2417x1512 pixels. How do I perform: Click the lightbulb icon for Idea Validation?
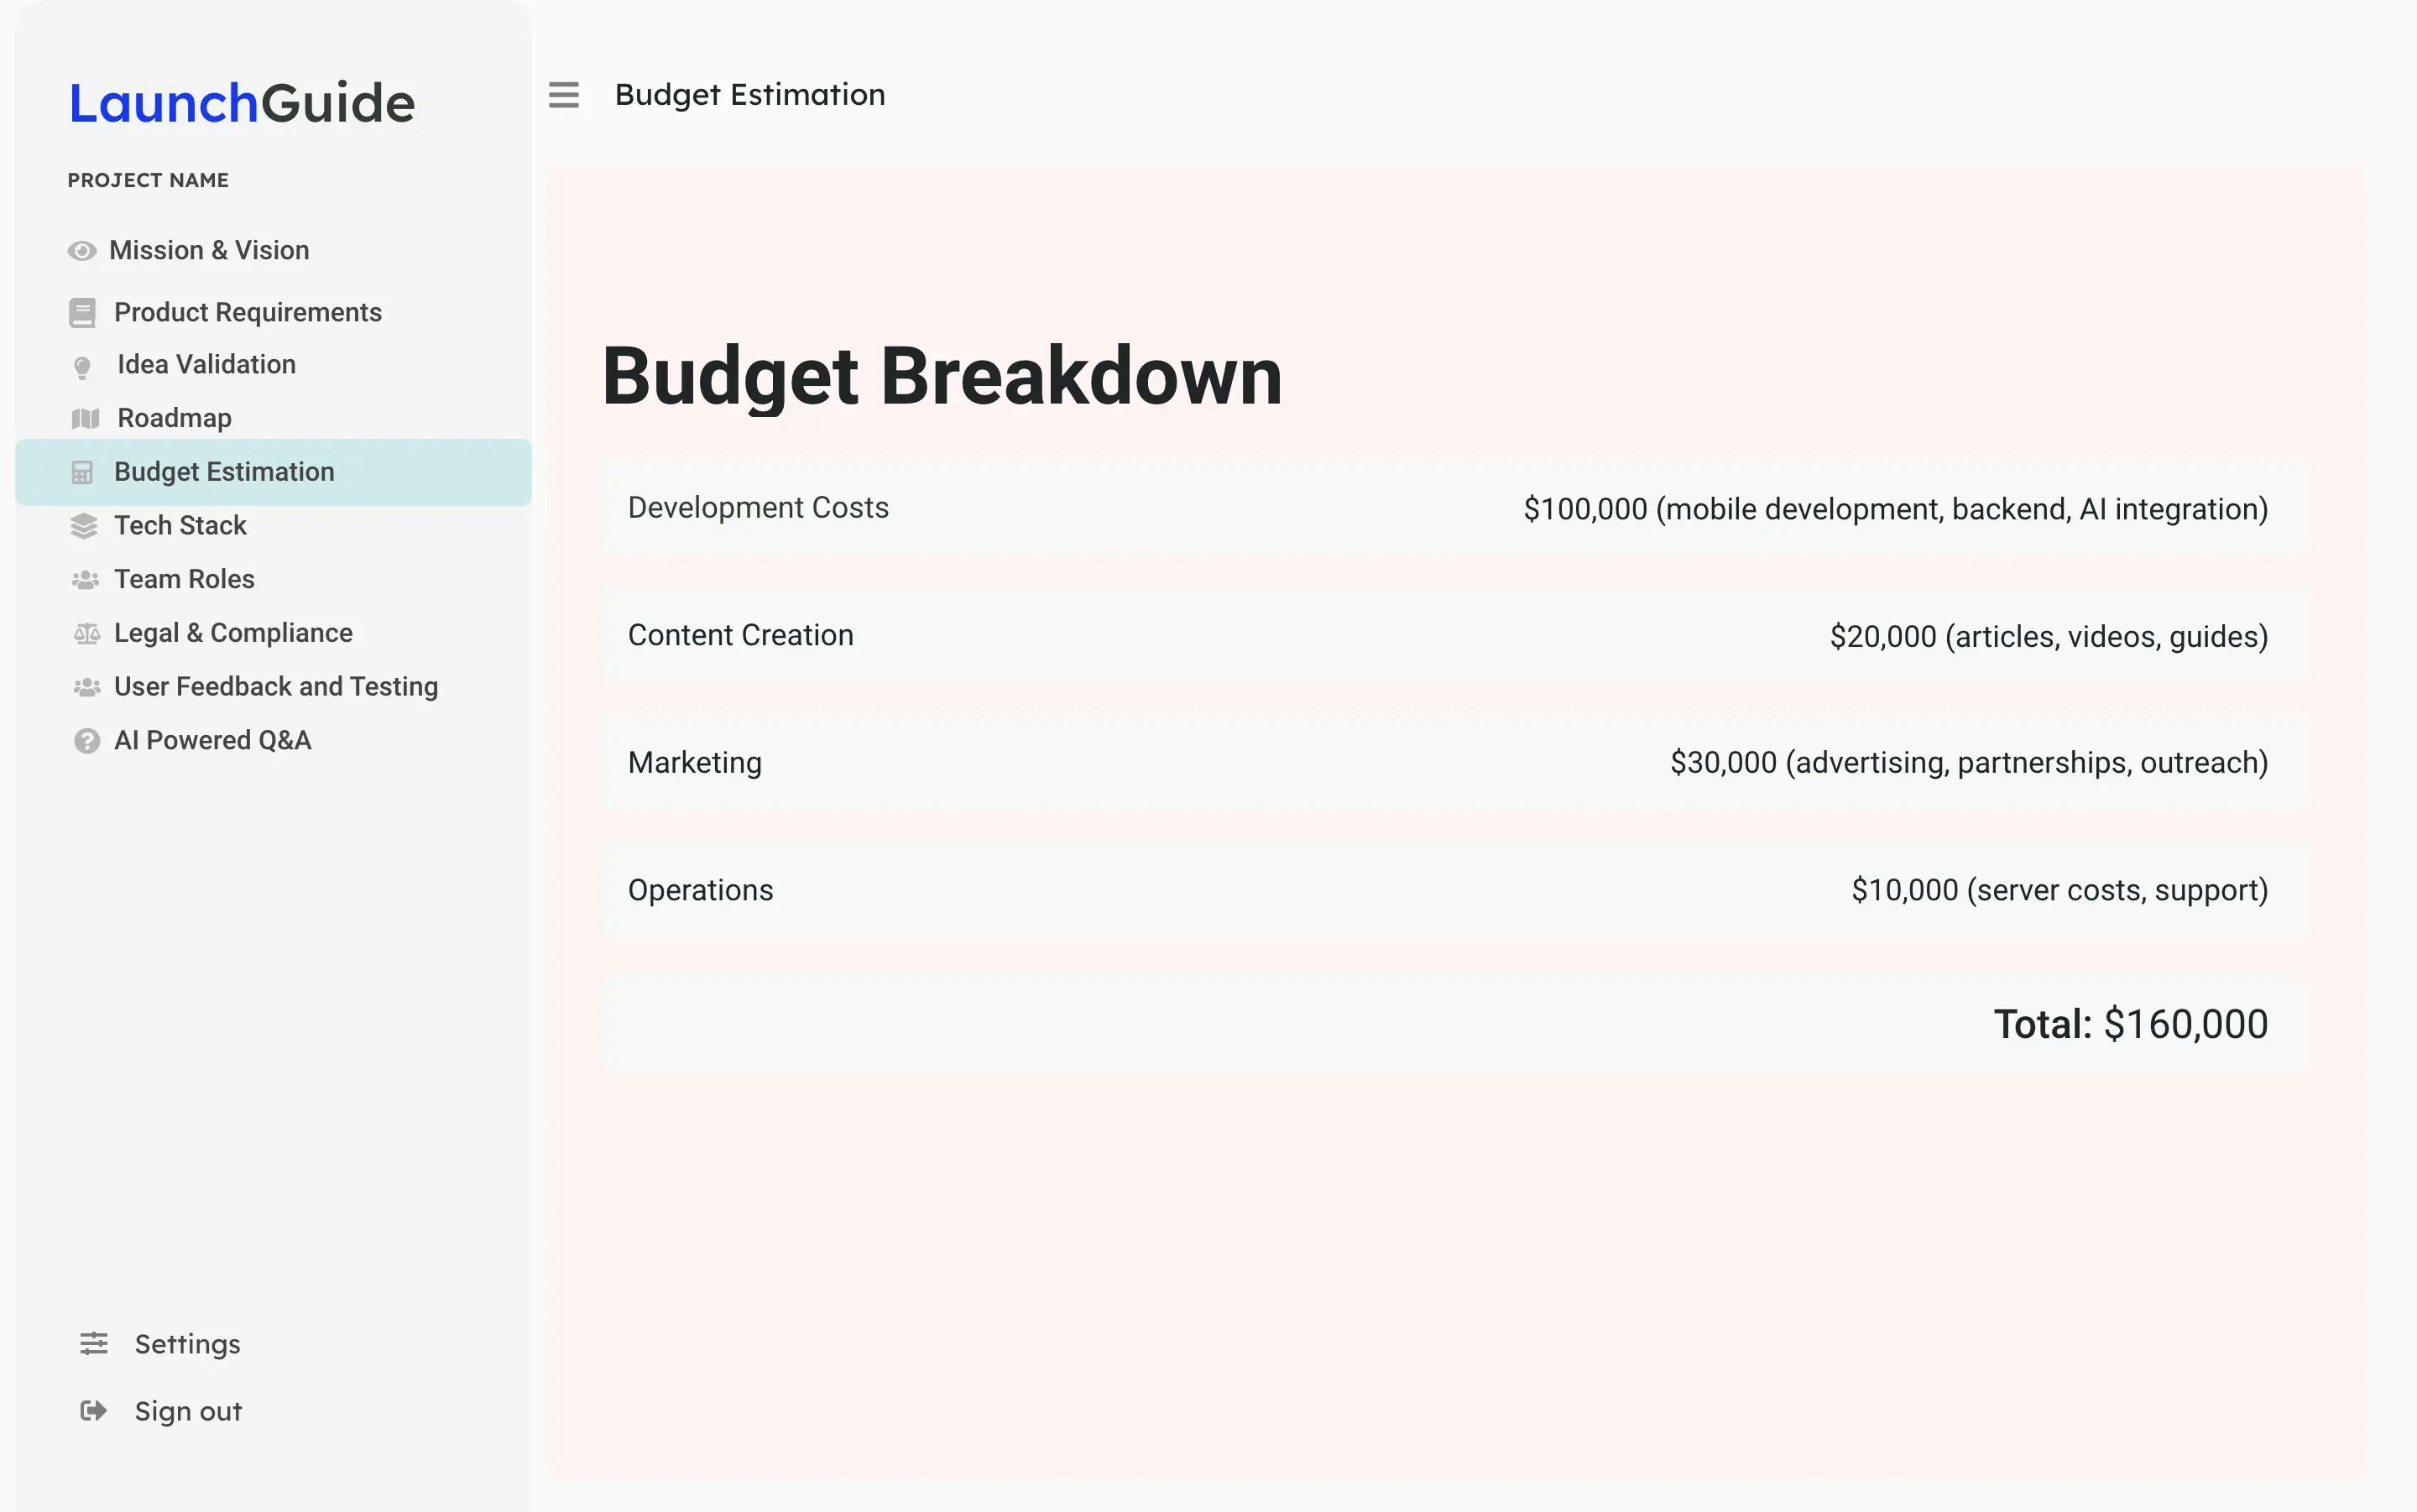pos(83,367)
